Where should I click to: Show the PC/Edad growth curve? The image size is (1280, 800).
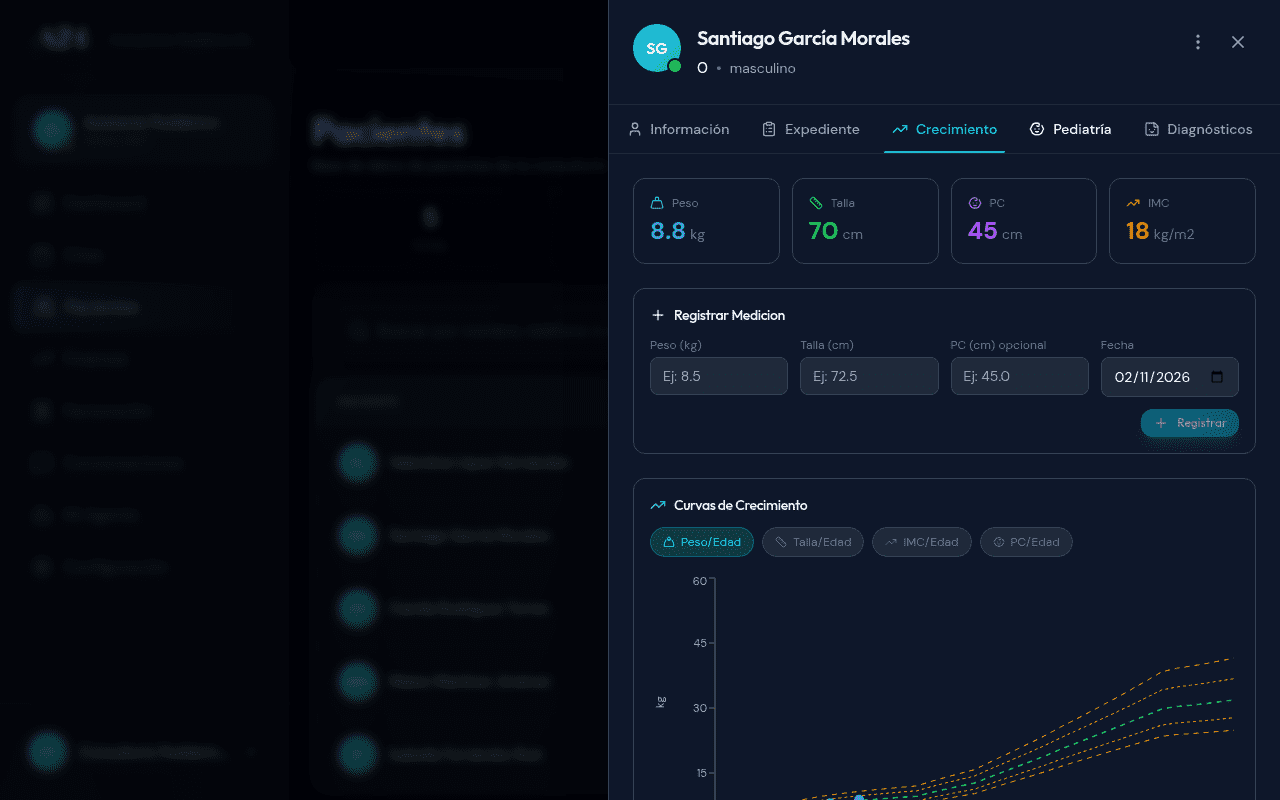pyautogui.click(x=1026, y=542)
